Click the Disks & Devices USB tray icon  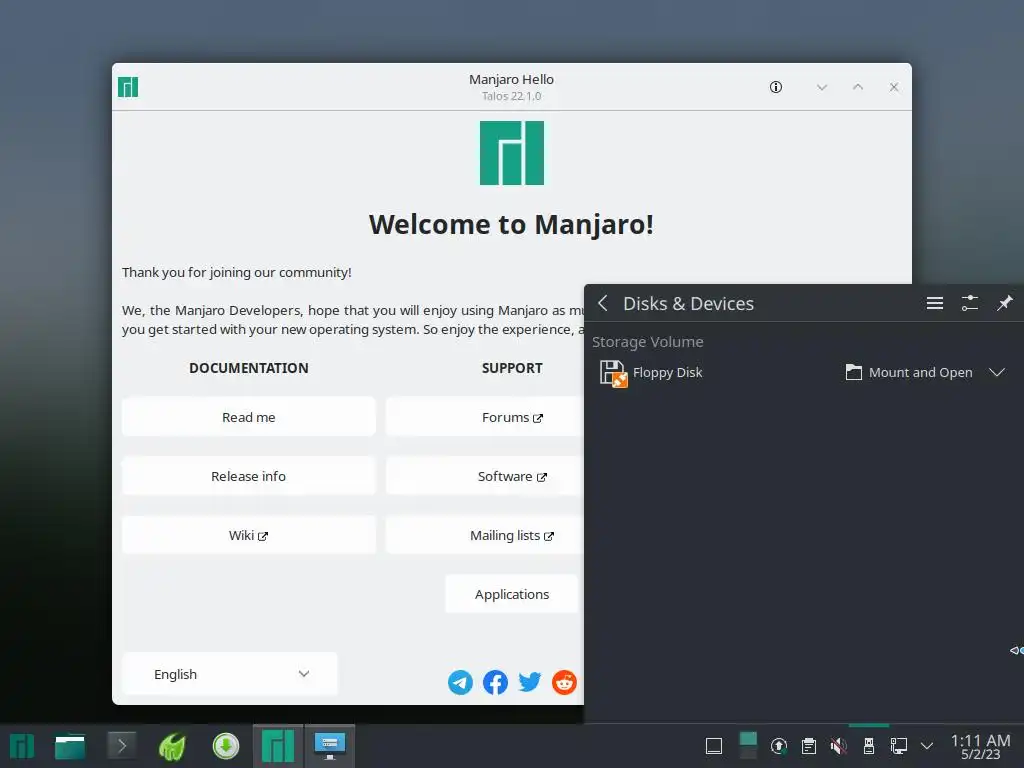869,746
